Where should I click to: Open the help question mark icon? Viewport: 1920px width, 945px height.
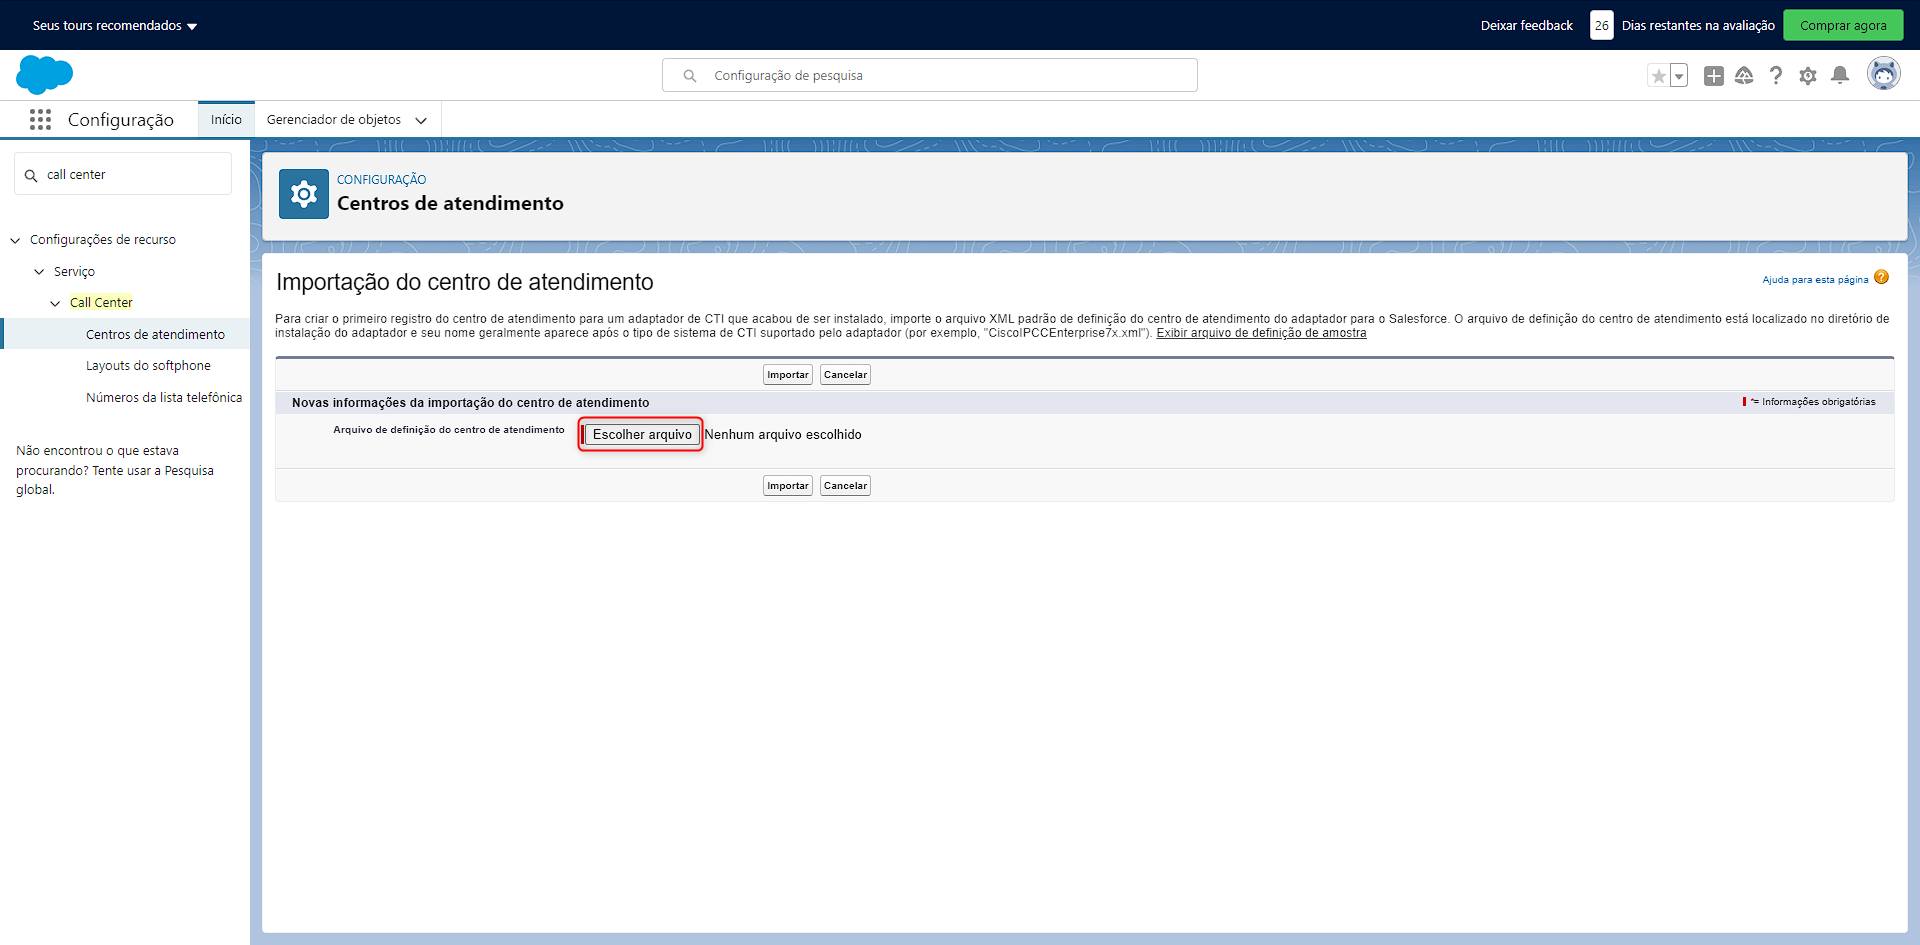point(1776,76)
